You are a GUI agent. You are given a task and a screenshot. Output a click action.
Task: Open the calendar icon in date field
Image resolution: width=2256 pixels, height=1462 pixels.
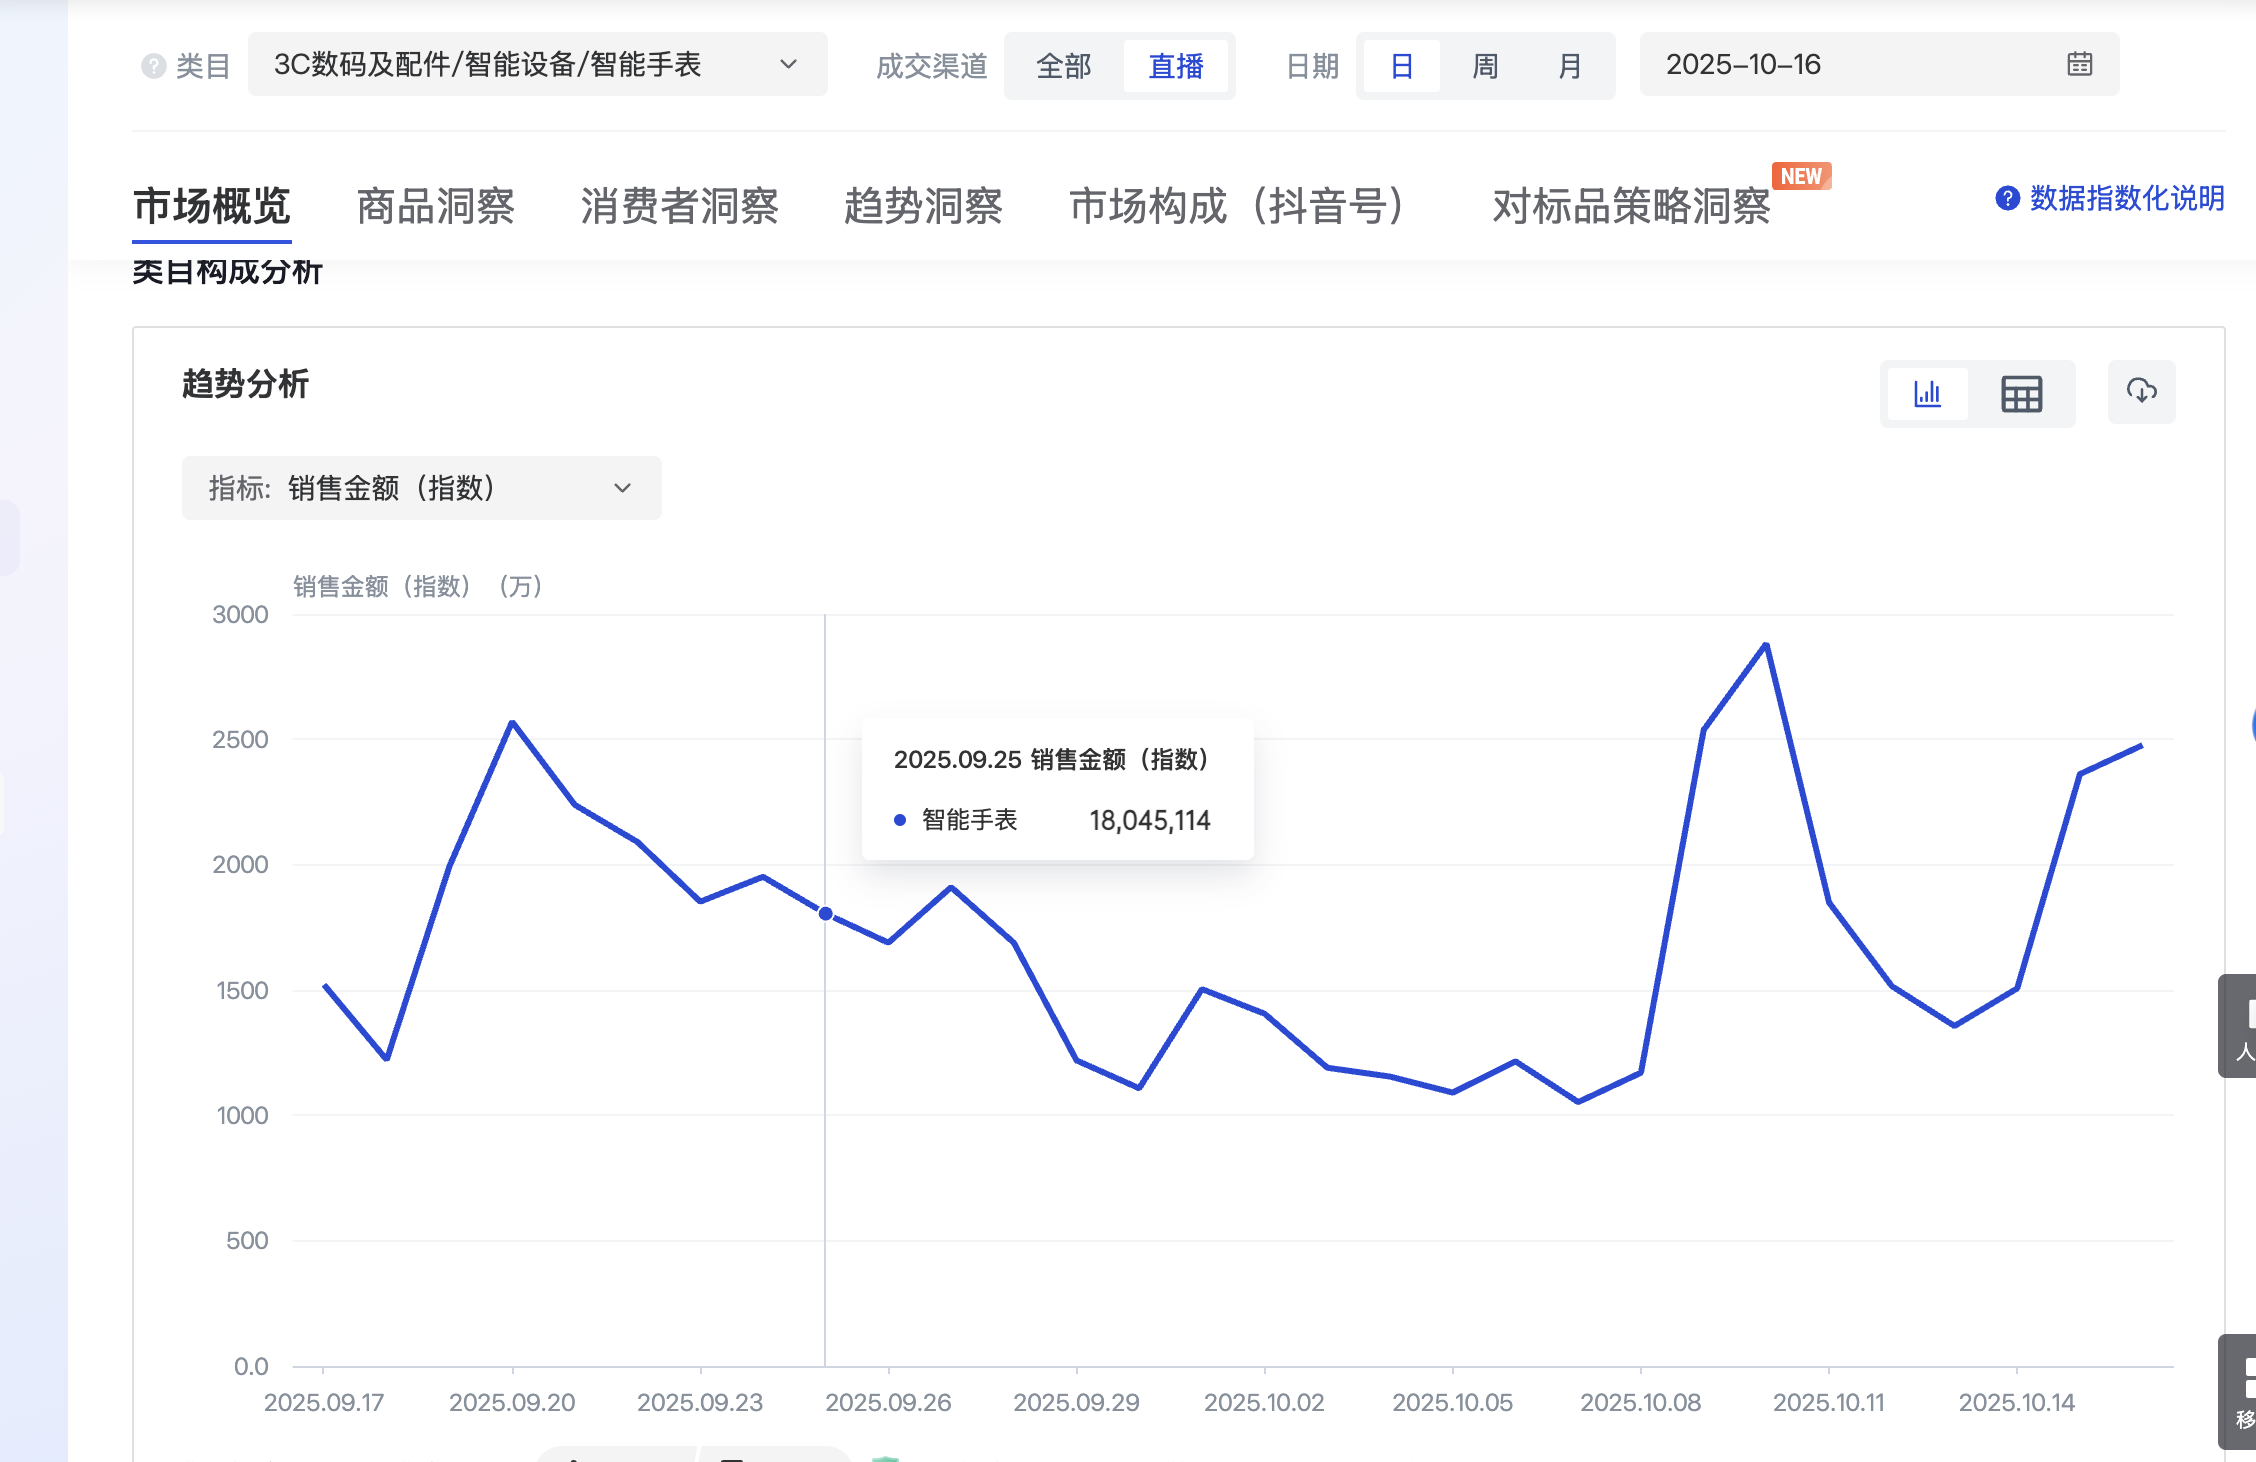[x=2079, y=64]
